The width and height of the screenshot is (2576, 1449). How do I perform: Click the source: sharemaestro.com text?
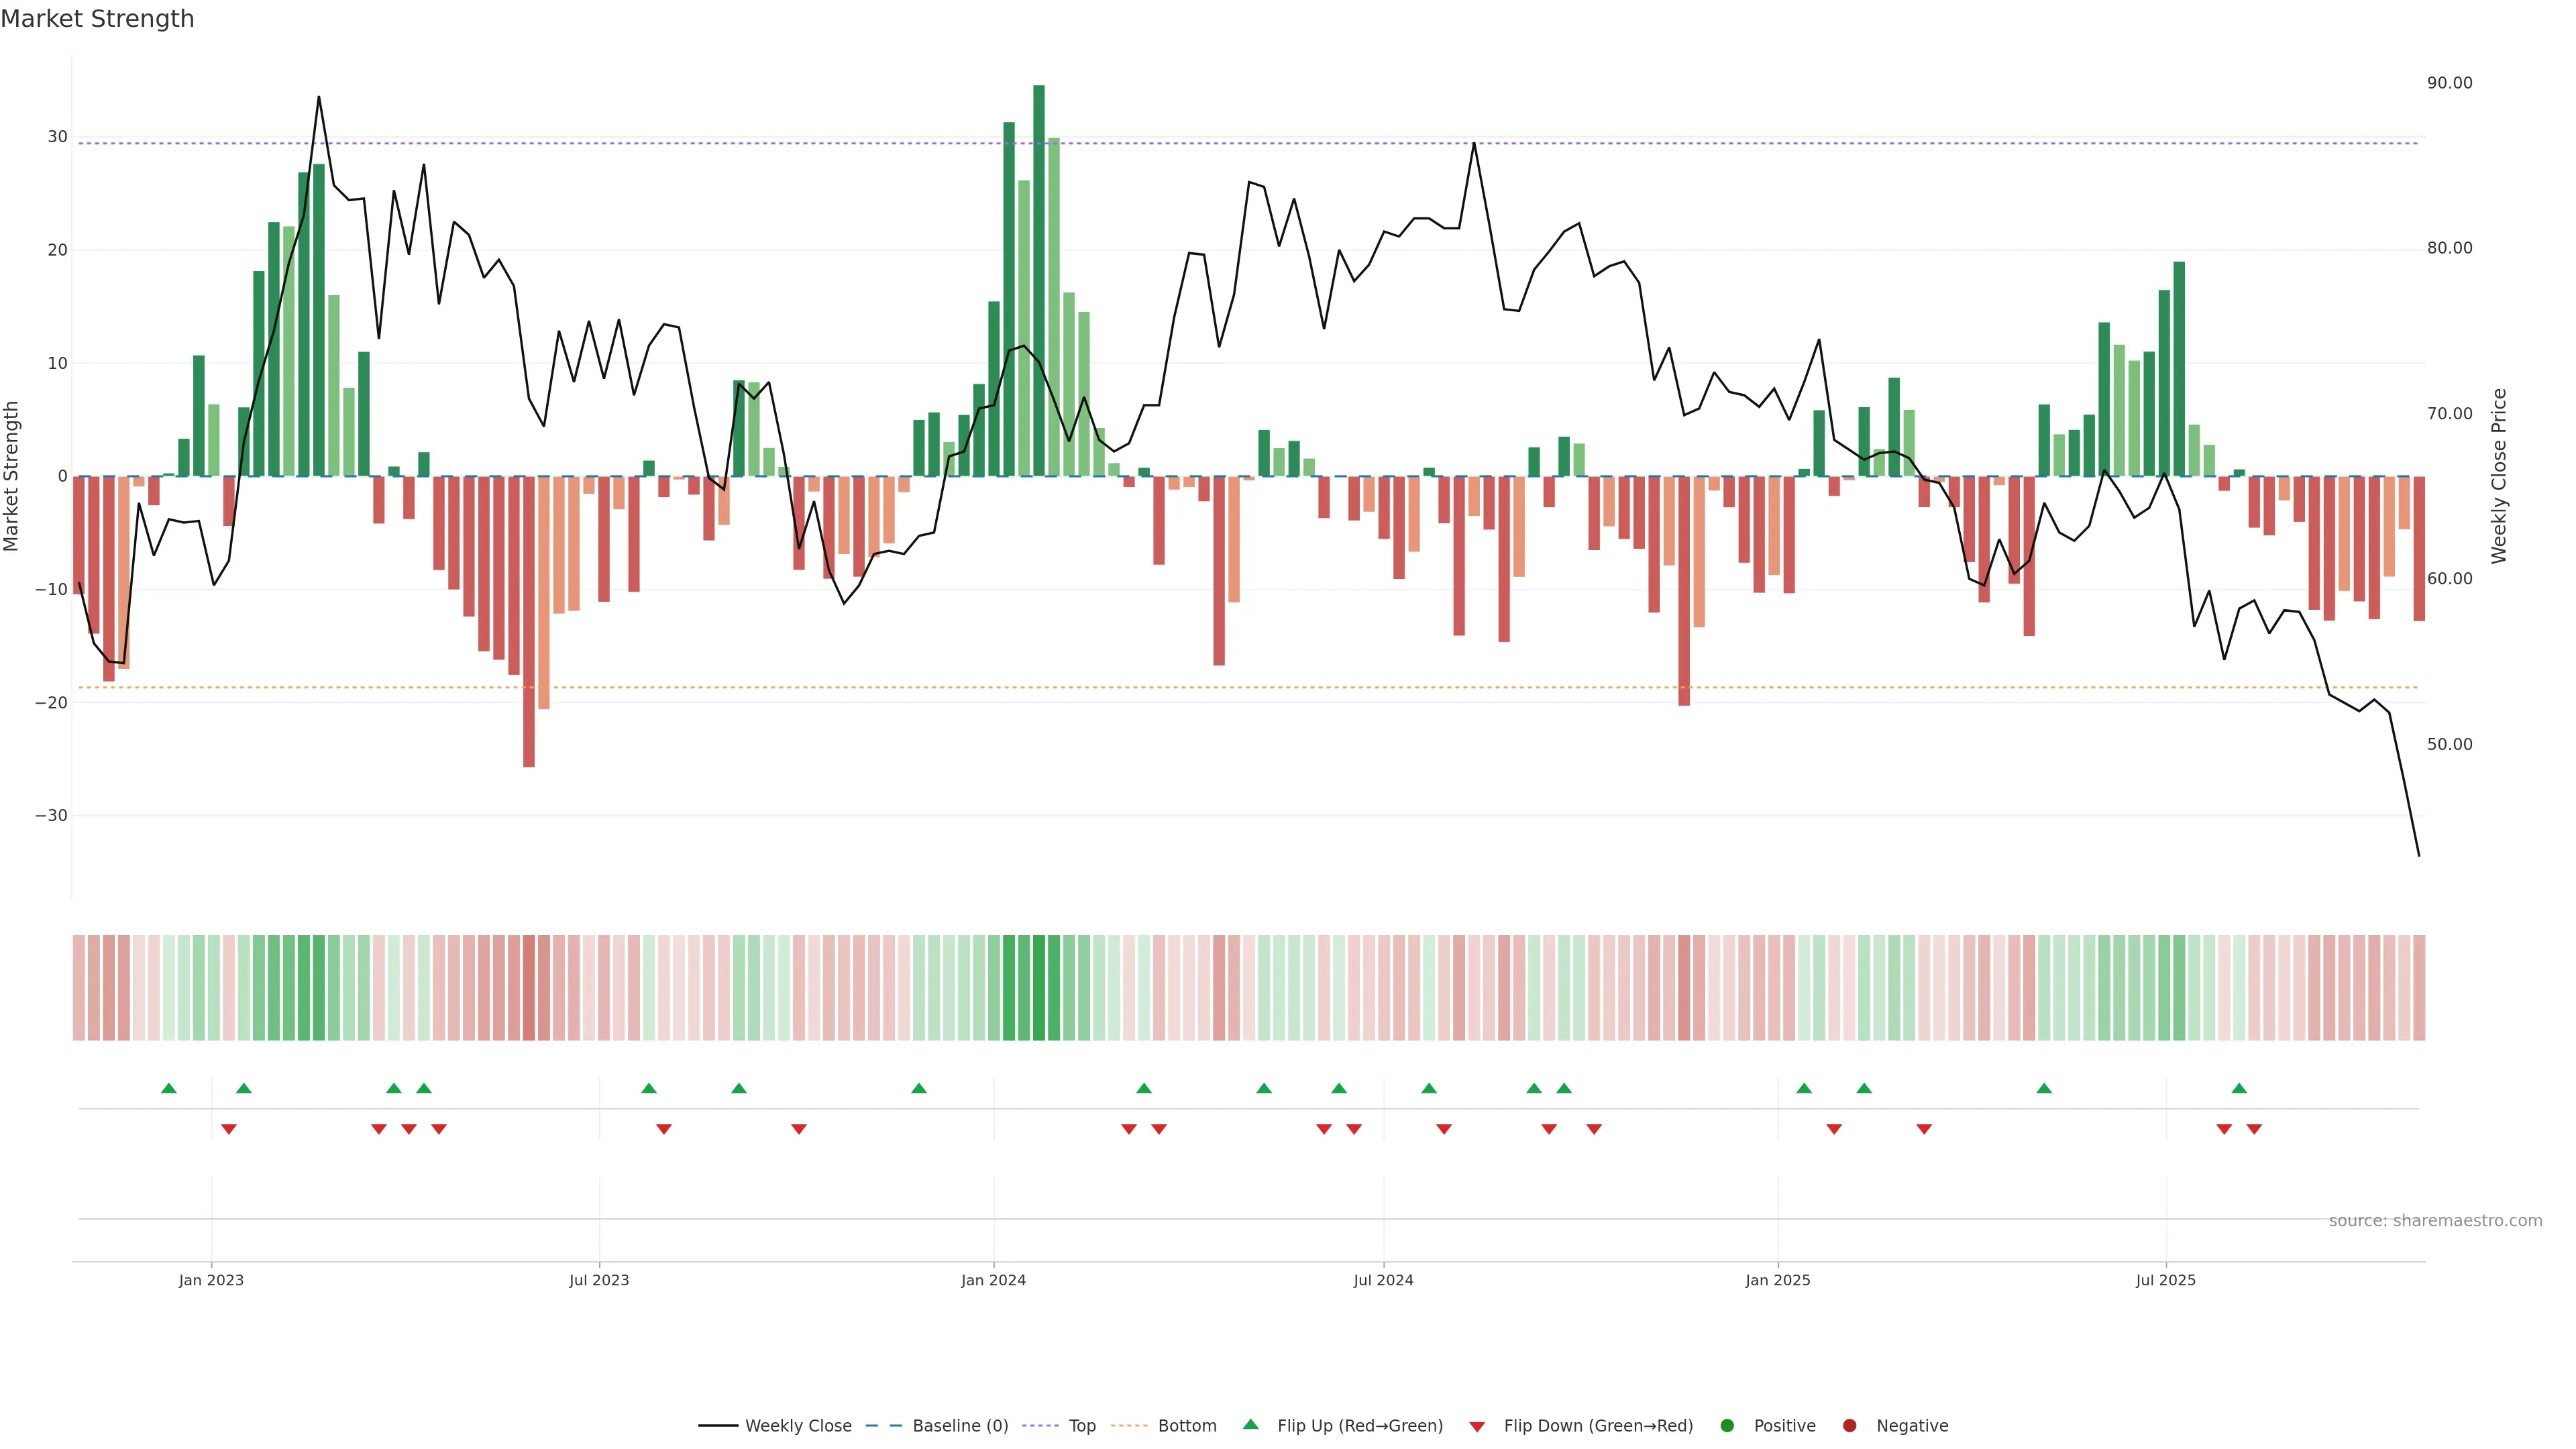tap(2435, 1221)
